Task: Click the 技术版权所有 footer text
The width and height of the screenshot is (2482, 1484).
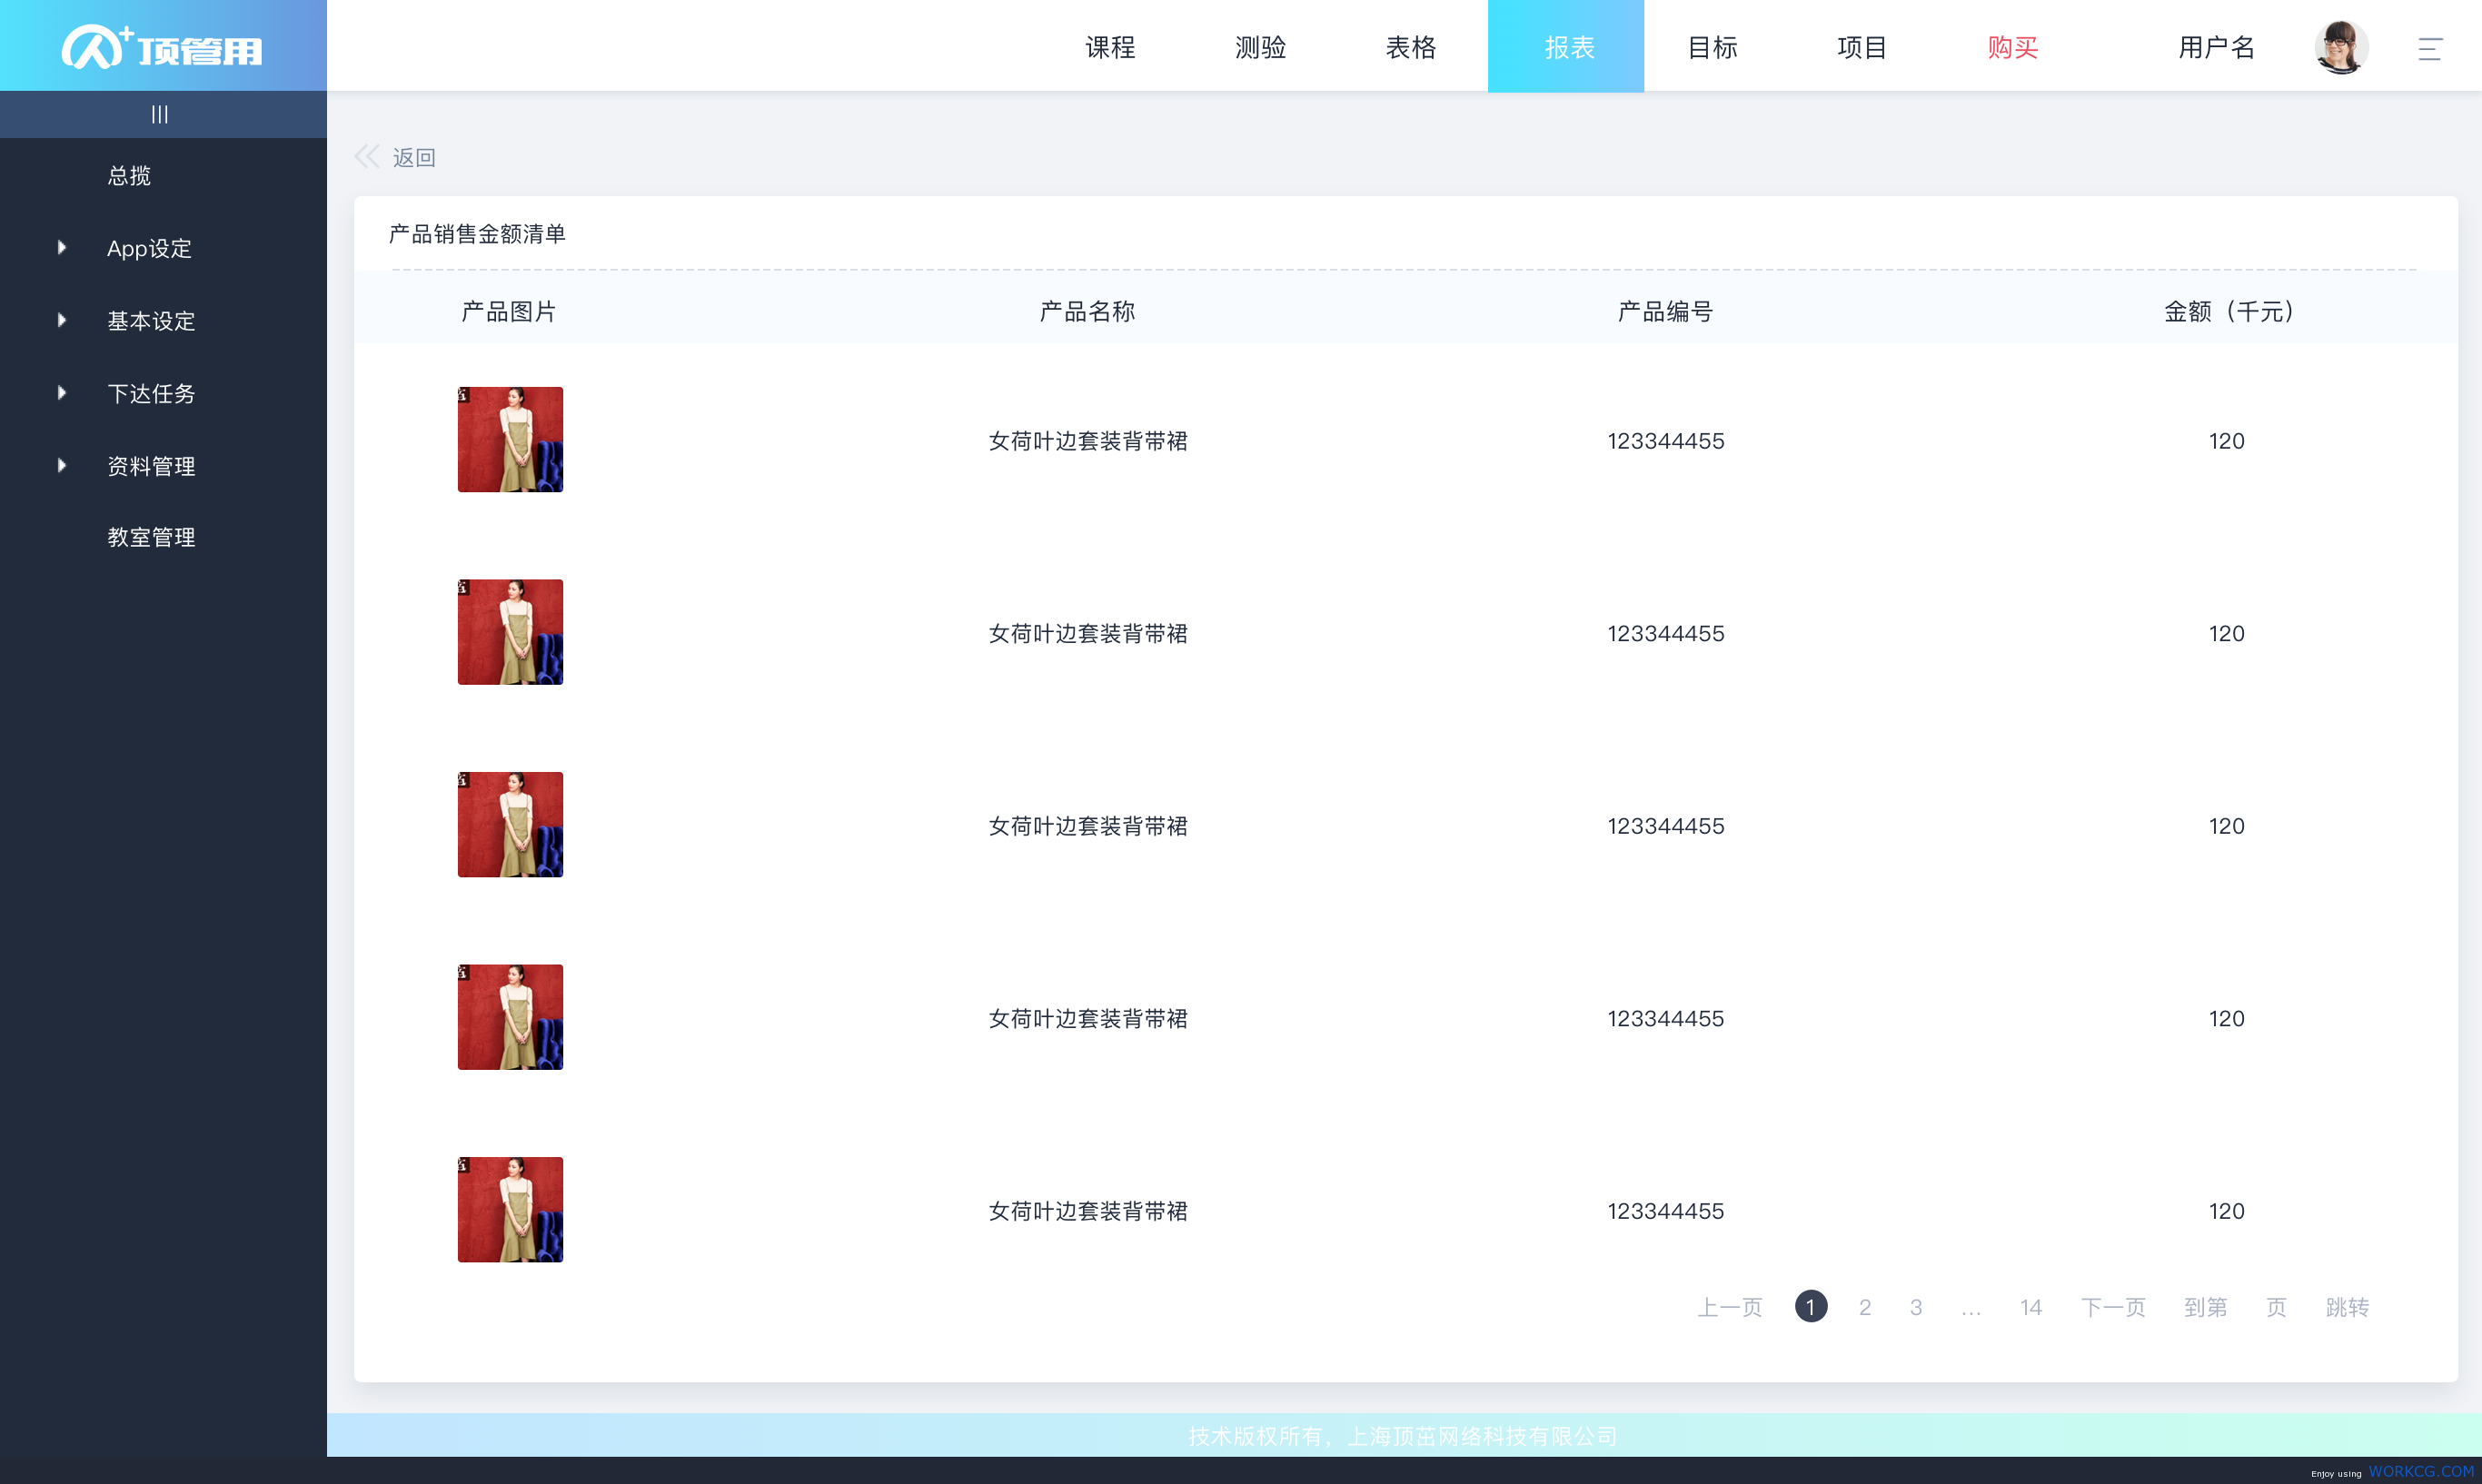Action: (1403, 1436)
